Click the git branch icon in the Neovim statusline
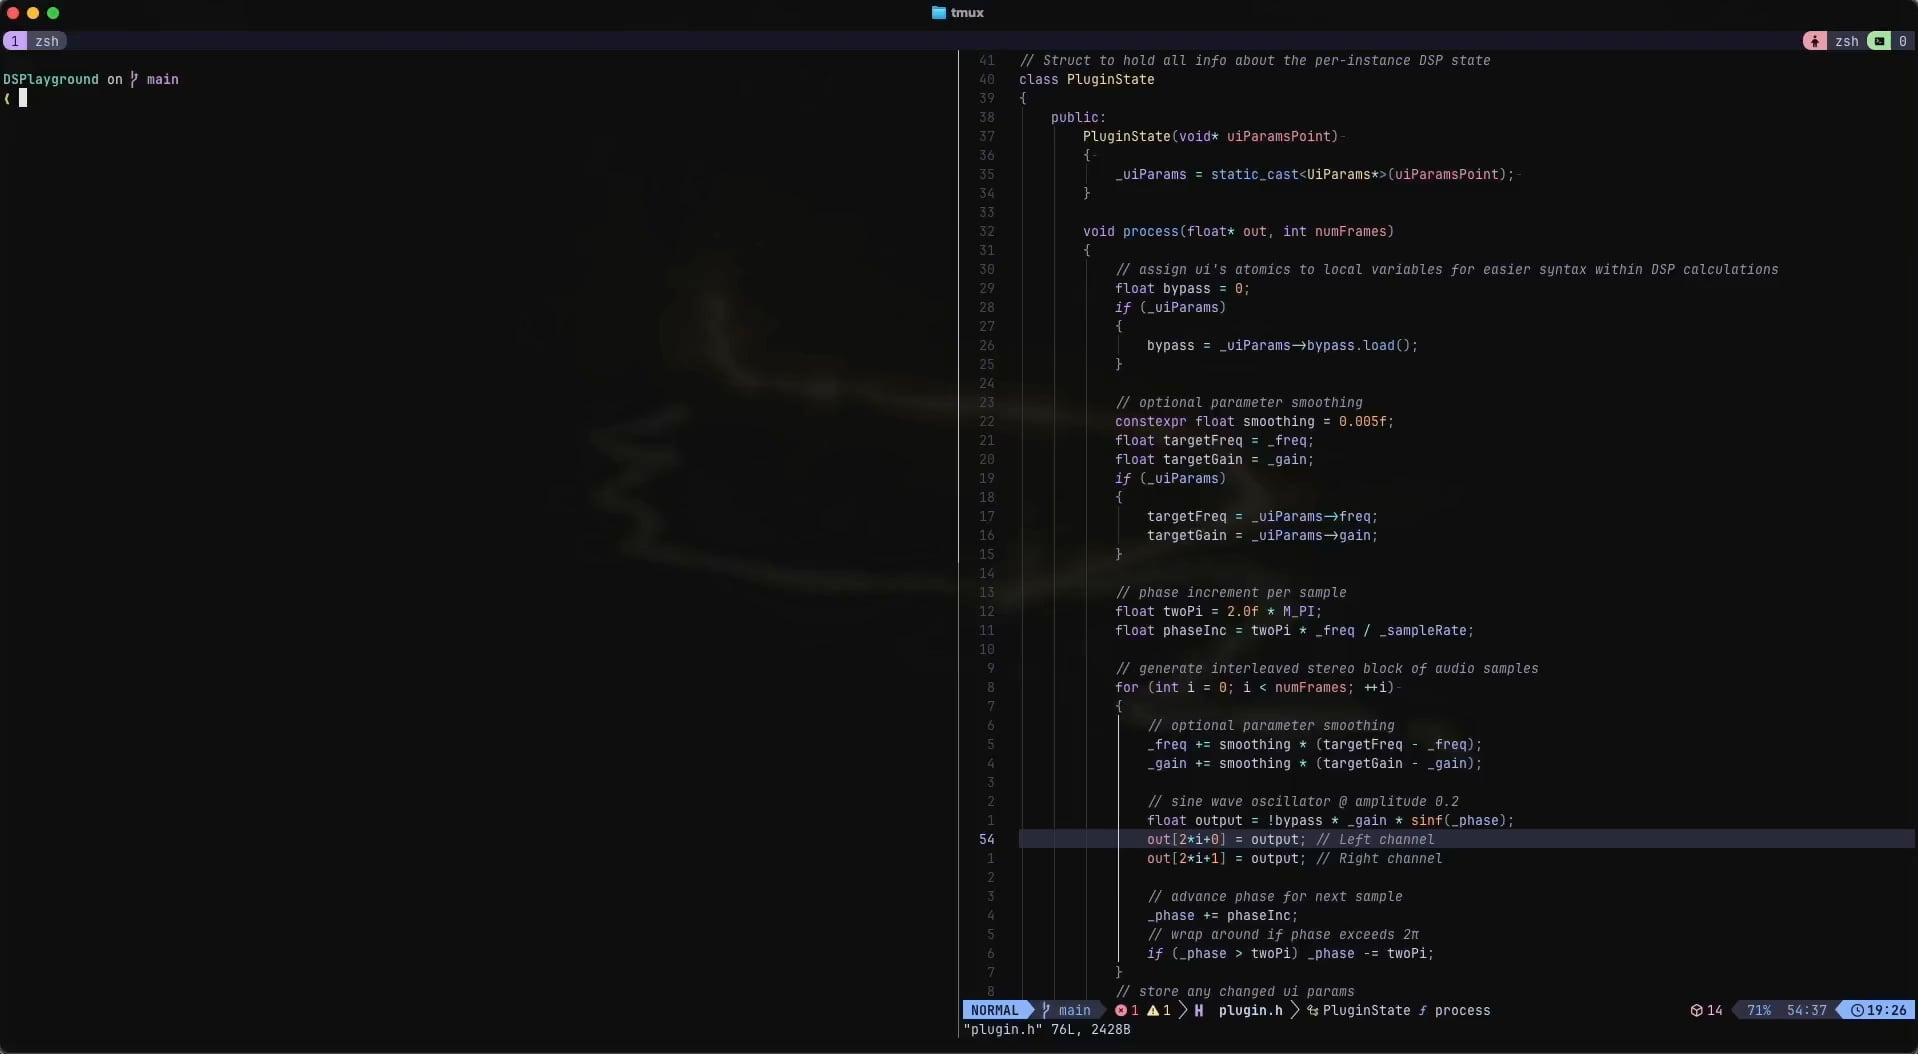 coord(1046,1010)
